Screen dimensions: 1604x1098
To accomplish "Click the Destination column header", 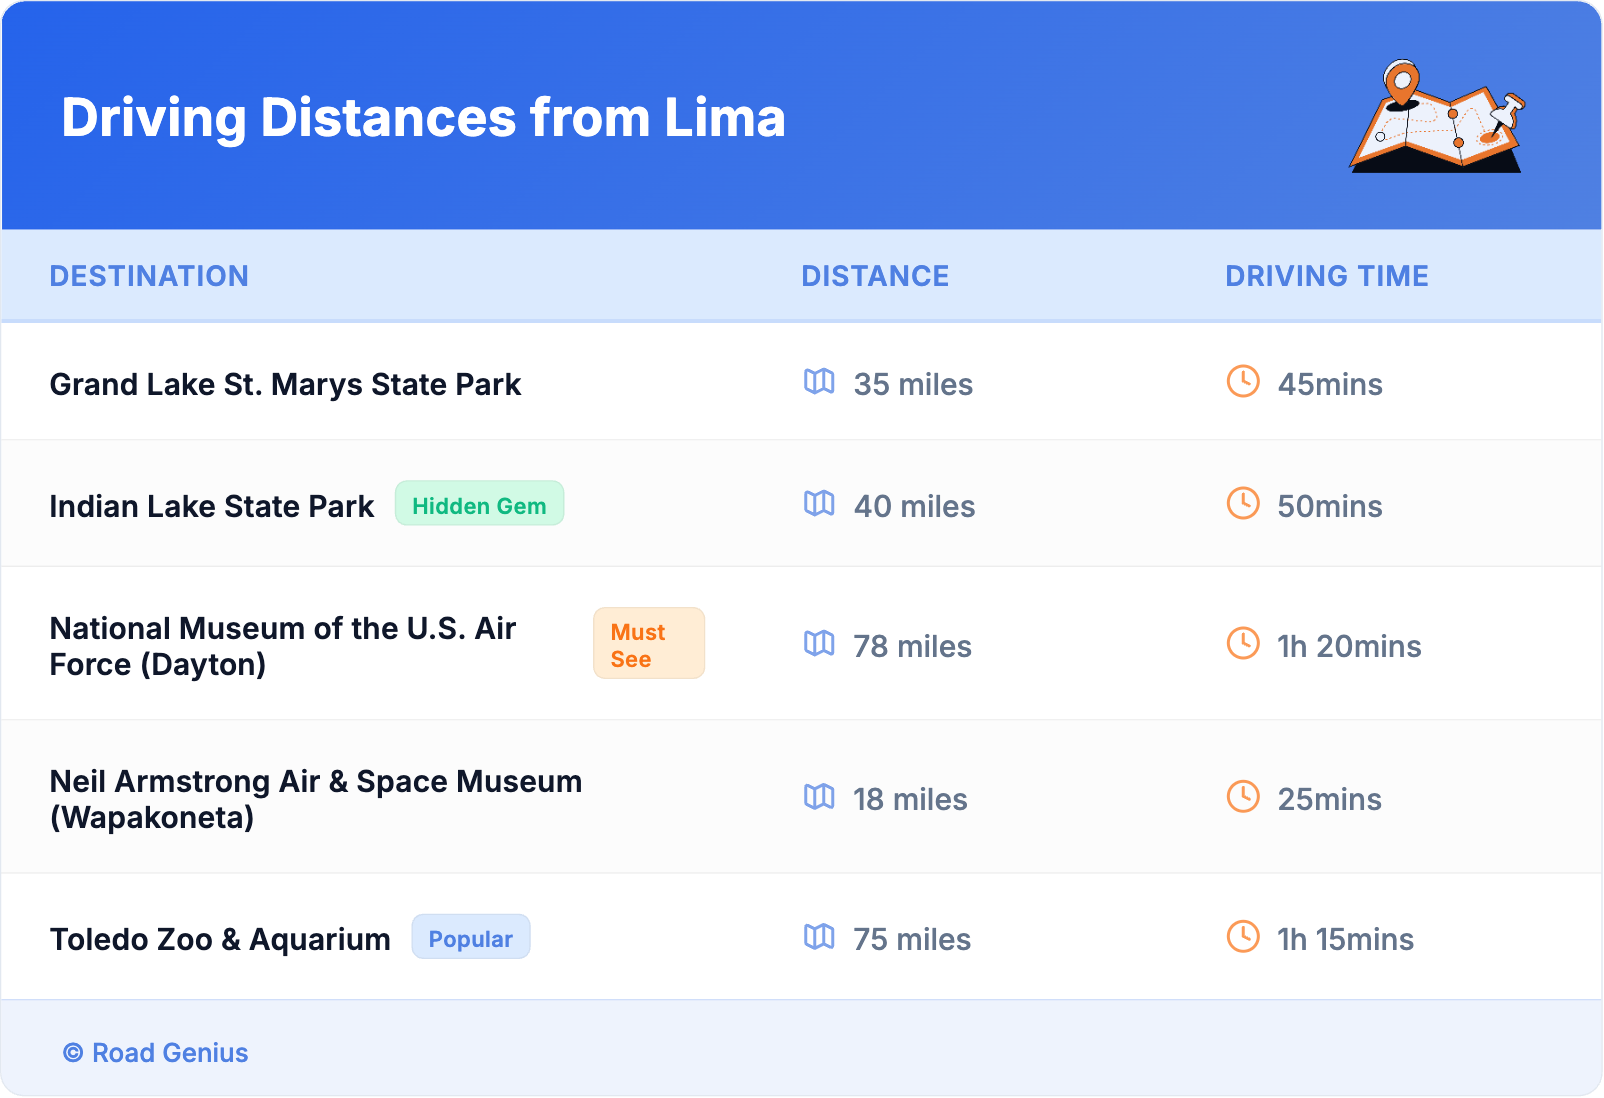I will pos(149,276).
